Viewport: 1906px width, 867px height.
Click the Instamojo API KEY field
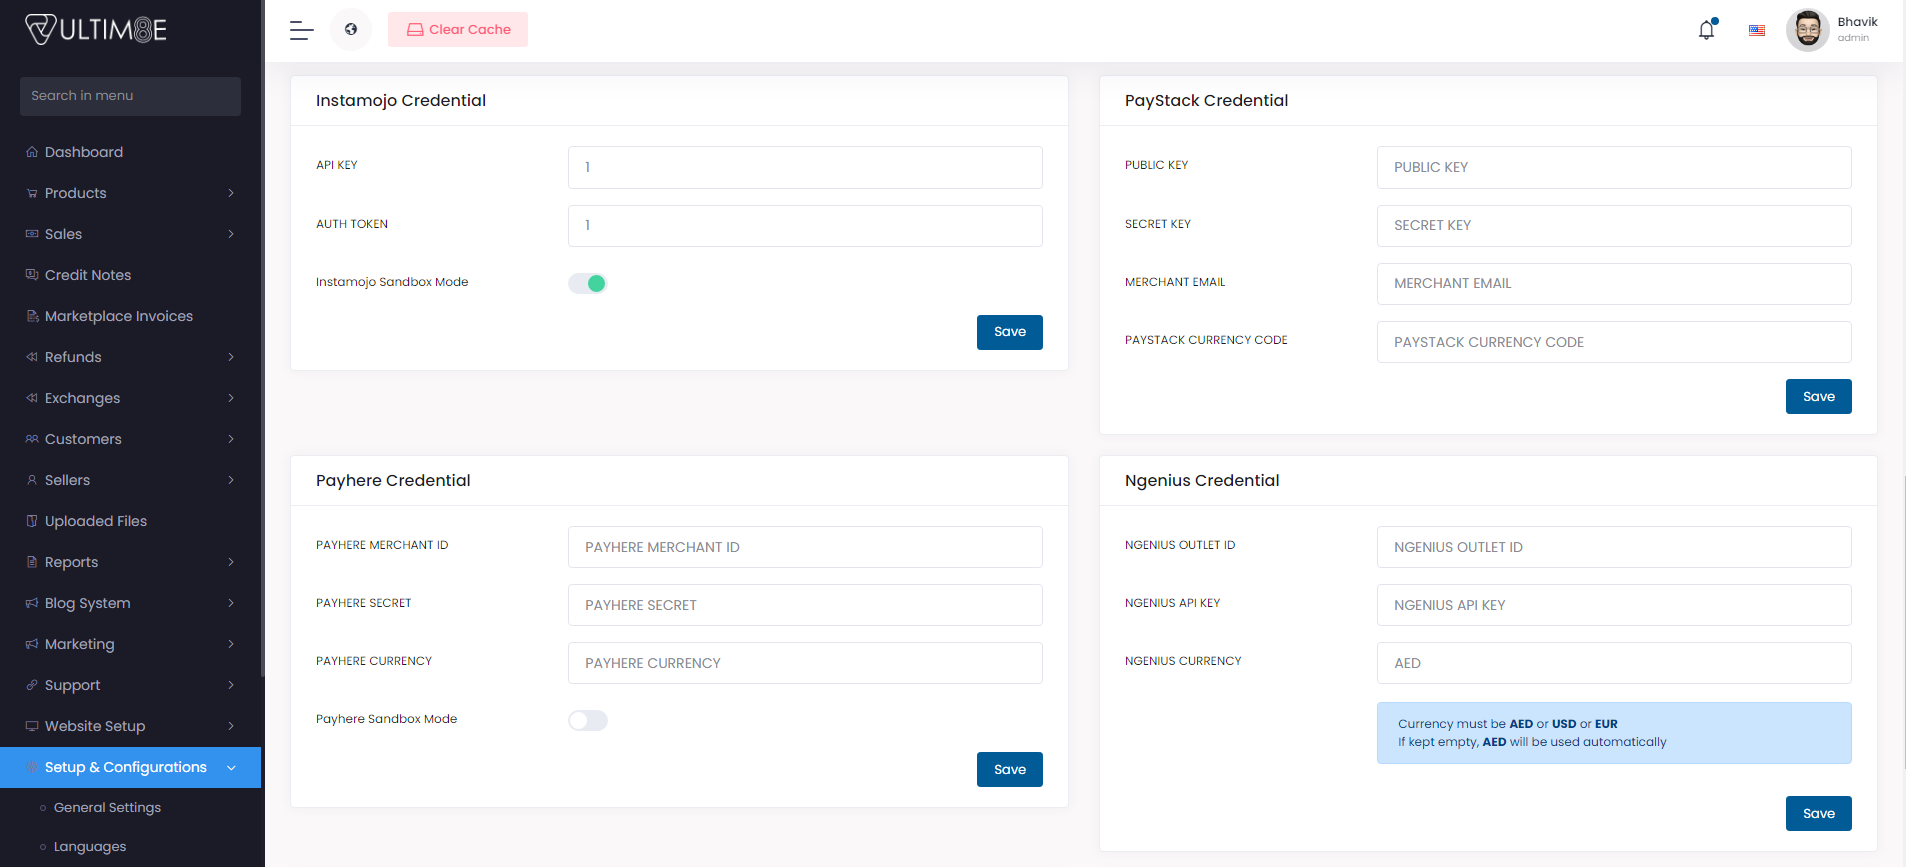[805, 167]
